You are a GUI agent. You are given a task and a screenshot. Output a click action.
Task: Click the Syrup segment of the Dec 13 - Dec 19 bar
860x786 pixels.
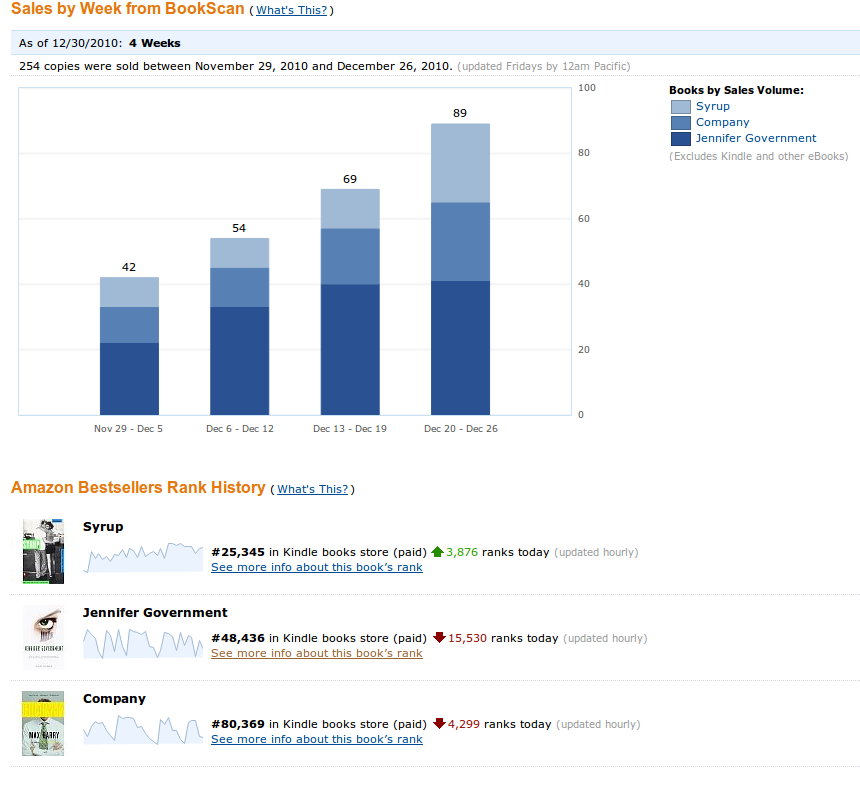click(350, 209)
